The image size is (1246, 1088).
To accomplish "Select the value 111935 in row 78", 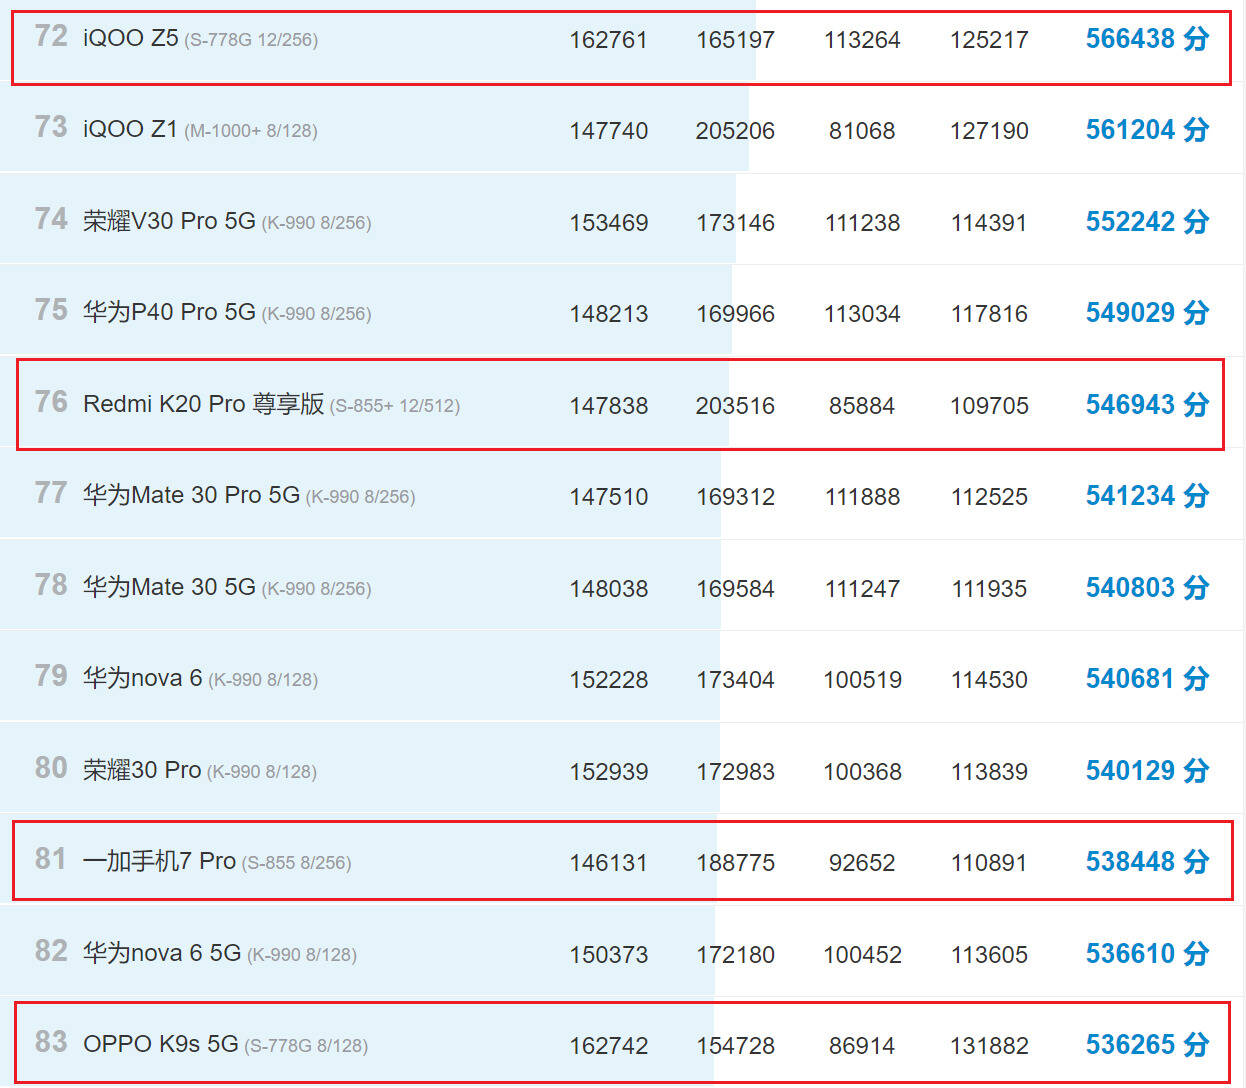I will pos(989,589).
